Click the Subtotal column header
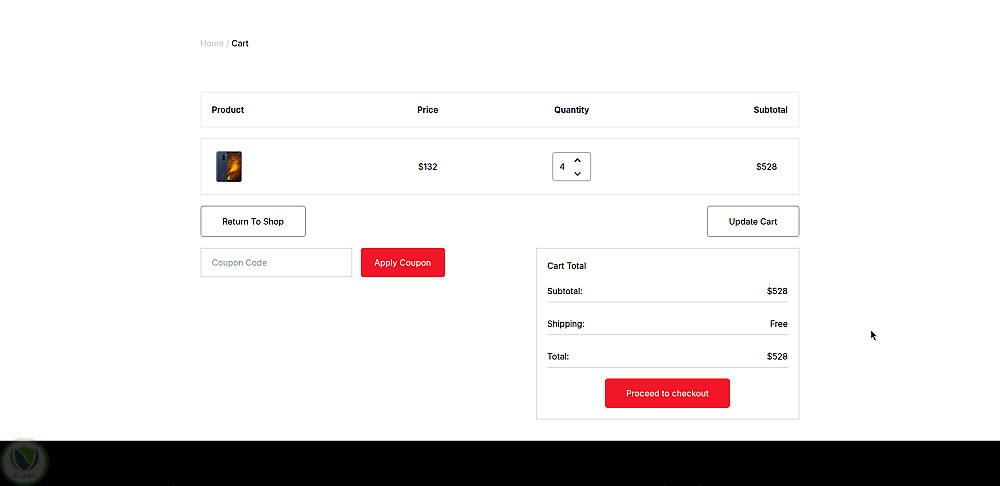The width and height of the screenshot is (1000, 486). (x=770, y=110)
